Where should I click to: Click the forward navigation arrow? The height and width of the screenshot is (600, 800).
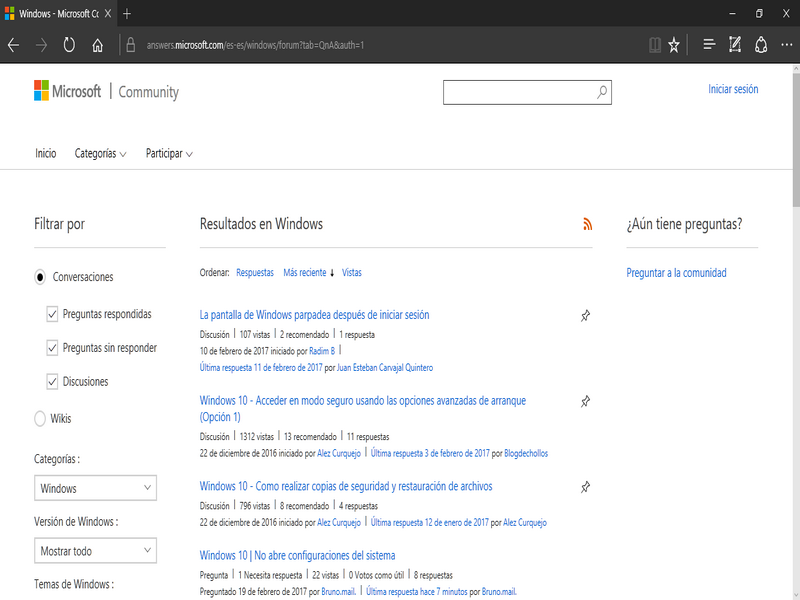[41, 45]
